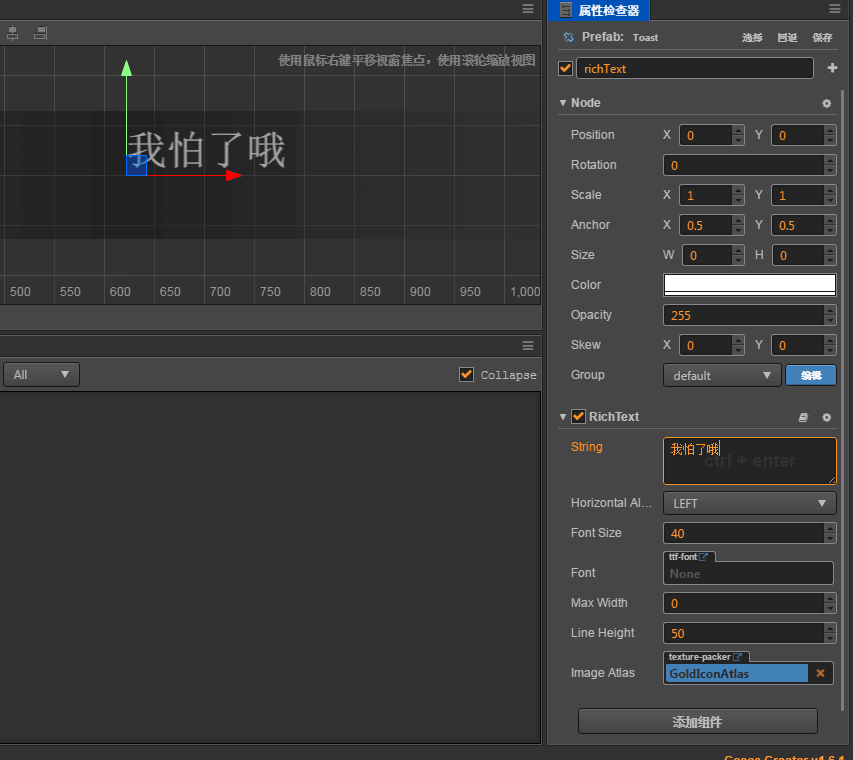The image size is (853, 760).
Task: Toggle the RichText component enabled checkbox
Action: (578, 417)
